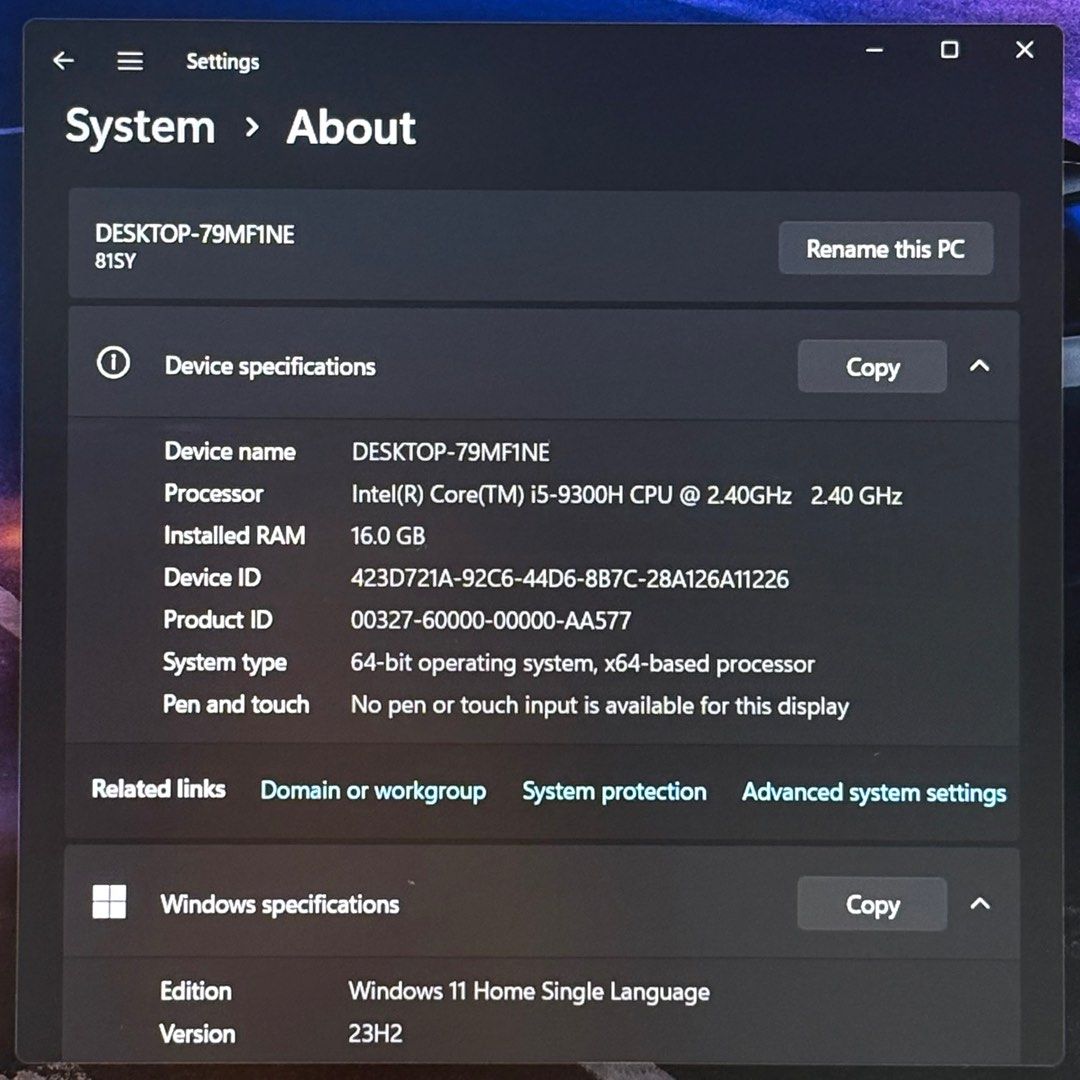The width and height of the screenshot is (1080, 1080).
Task: Click the Settings gear label in title bar
Action: coord(222,61)
